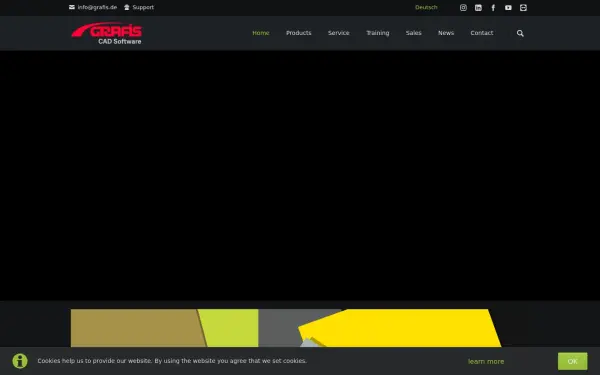
Task: Open the TeamViewer icon in the top bar
Action: [523, 8]
